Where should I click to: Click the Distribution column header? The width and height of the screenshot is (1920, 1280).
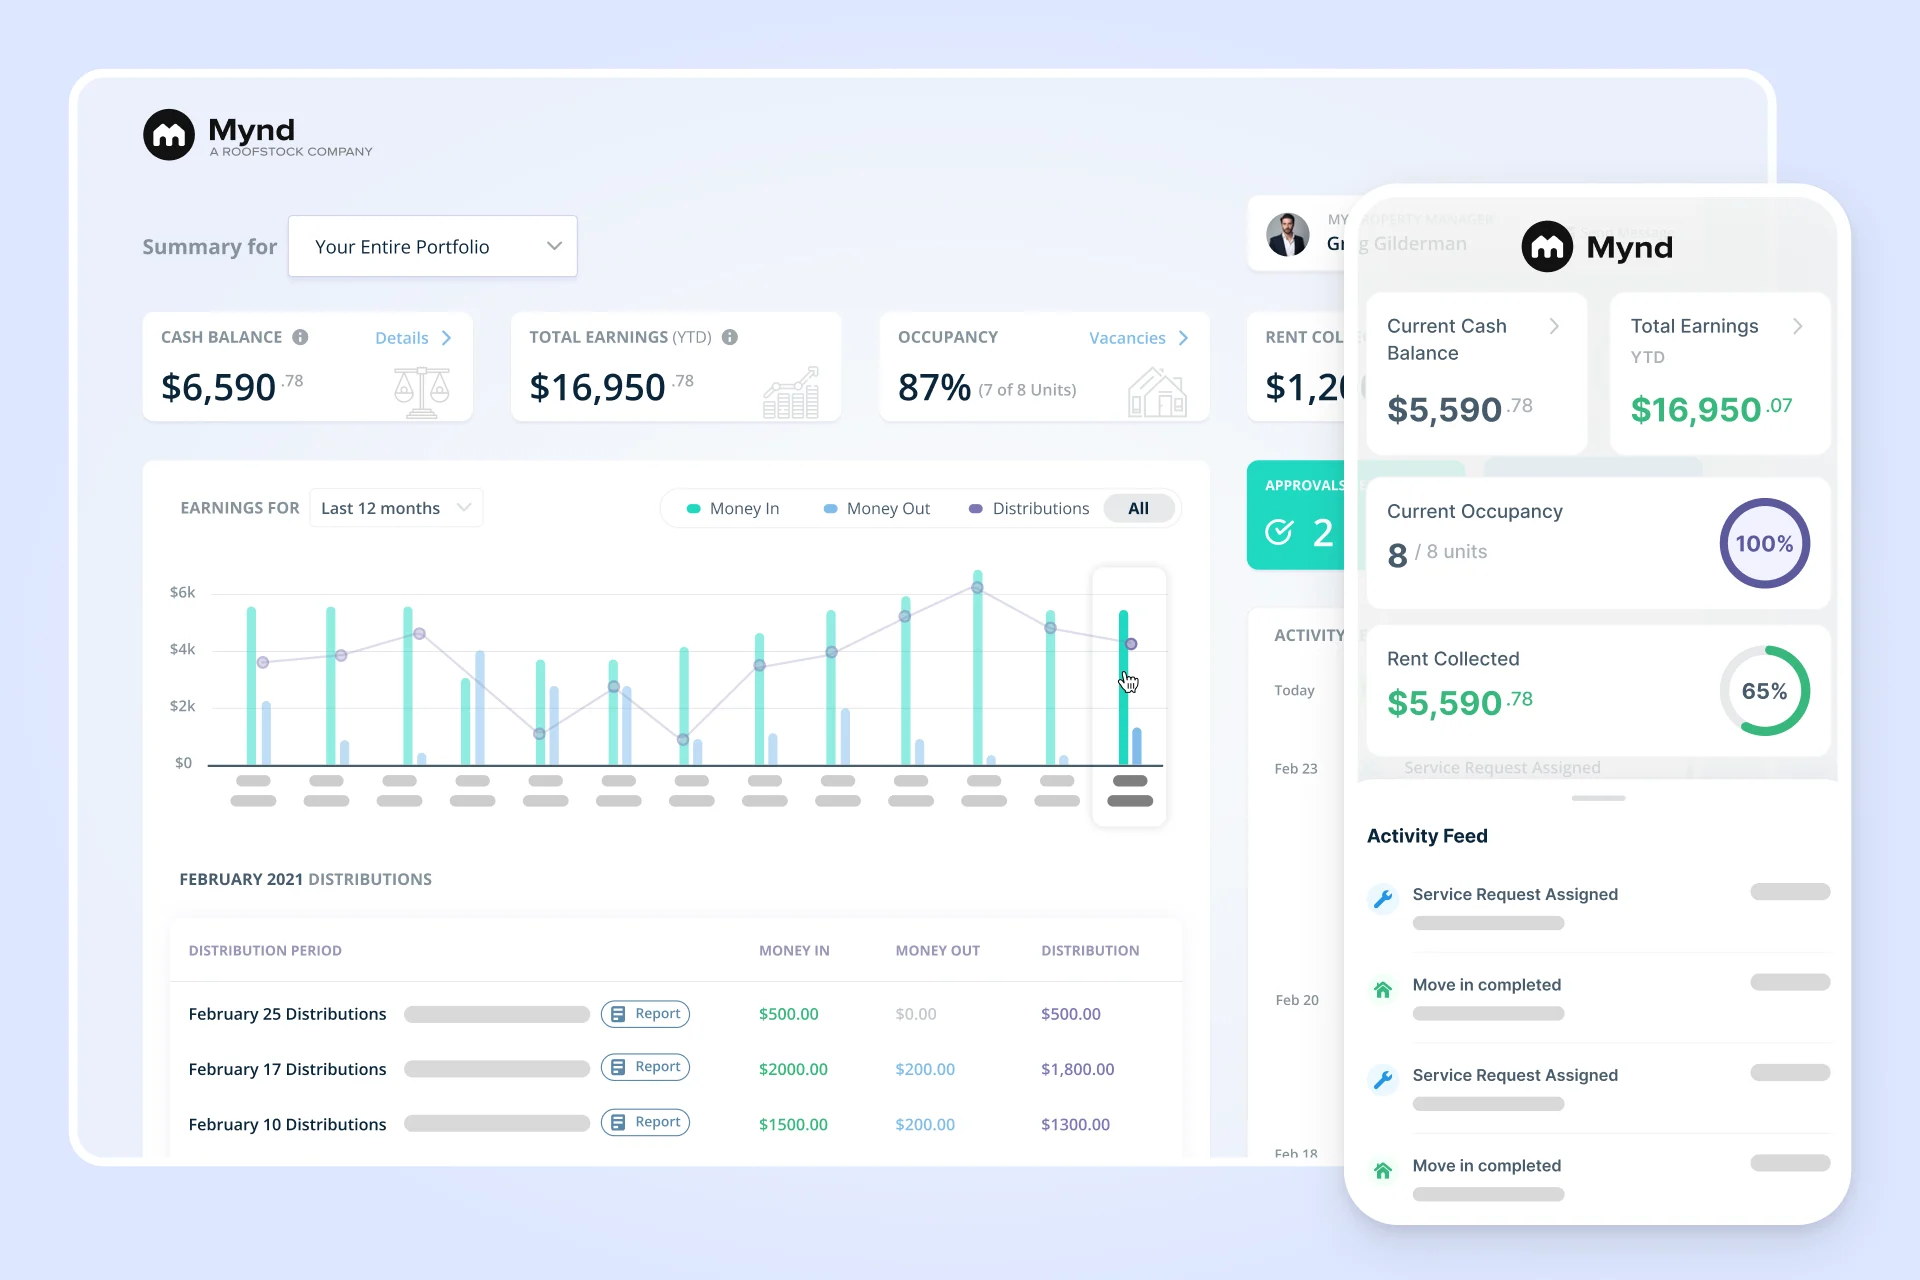1090,951
